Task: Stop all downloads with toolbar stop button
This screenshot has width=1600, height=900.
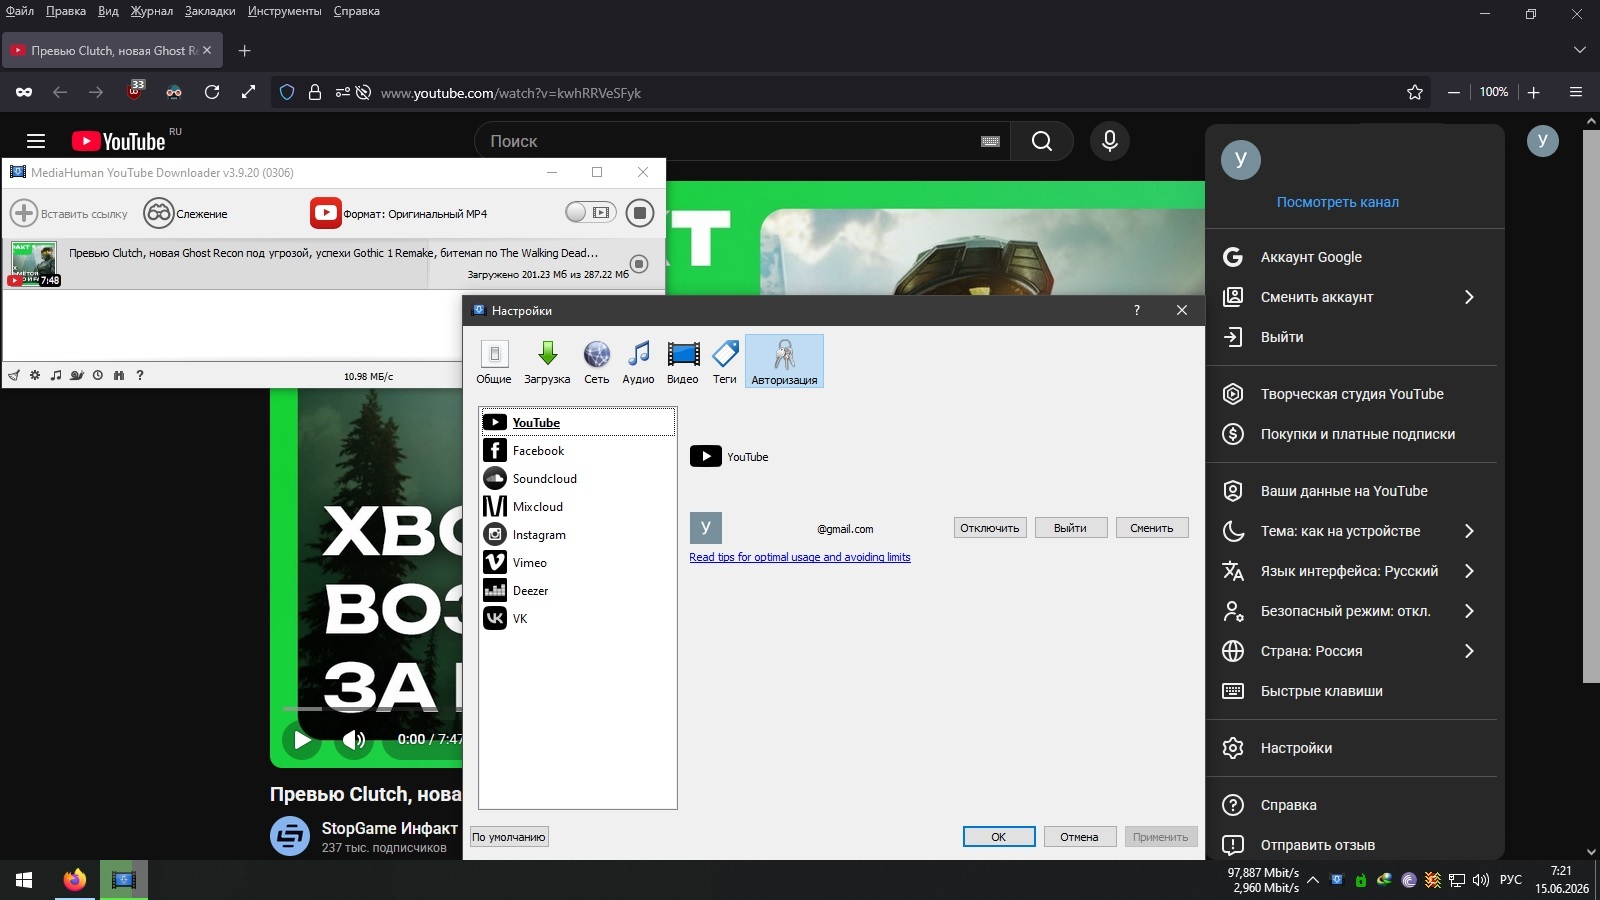Action: click(x=640, y=213)
